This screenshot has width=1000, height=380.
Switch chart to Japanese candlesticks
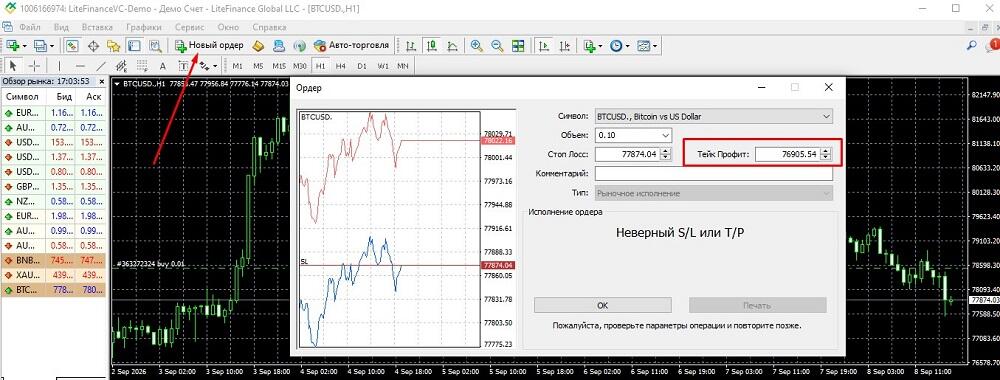click(x=432, y=46)
